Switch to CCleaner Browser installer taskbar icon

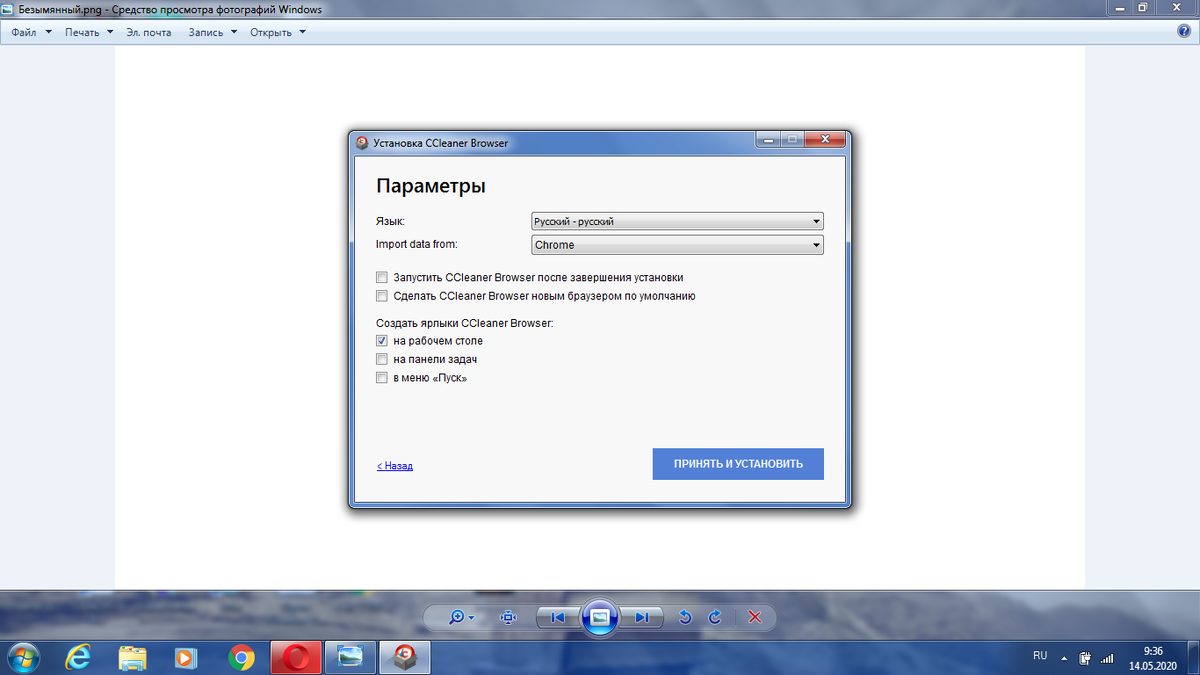pos(404,657)
